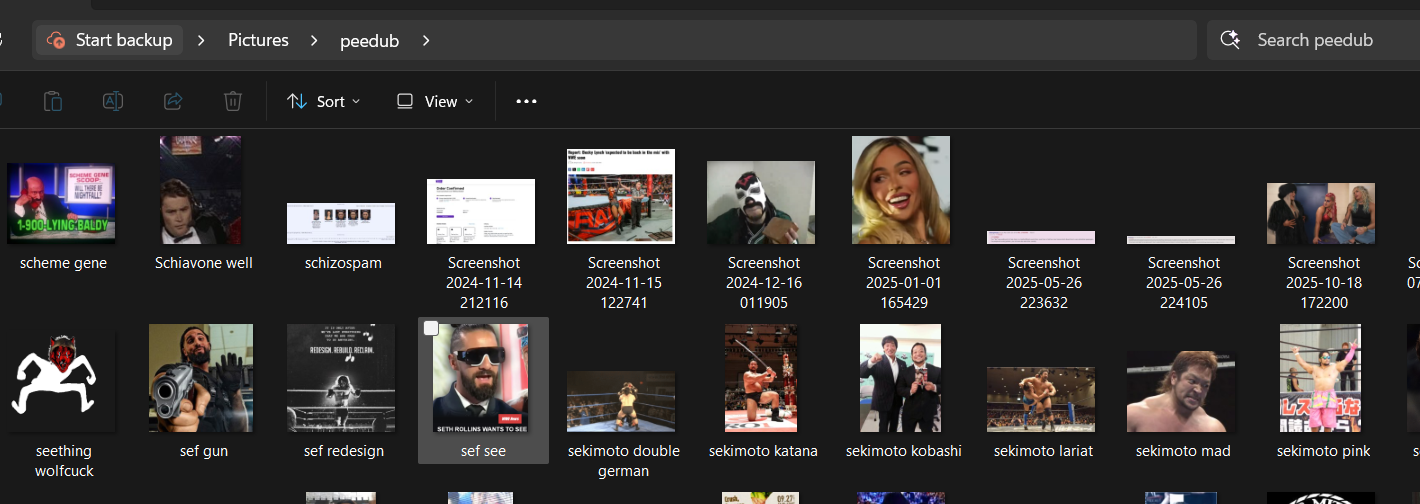Click the Paste clipboard icon
The height and width of the screenshot is (504, 1420).
(x=53, y=101)
